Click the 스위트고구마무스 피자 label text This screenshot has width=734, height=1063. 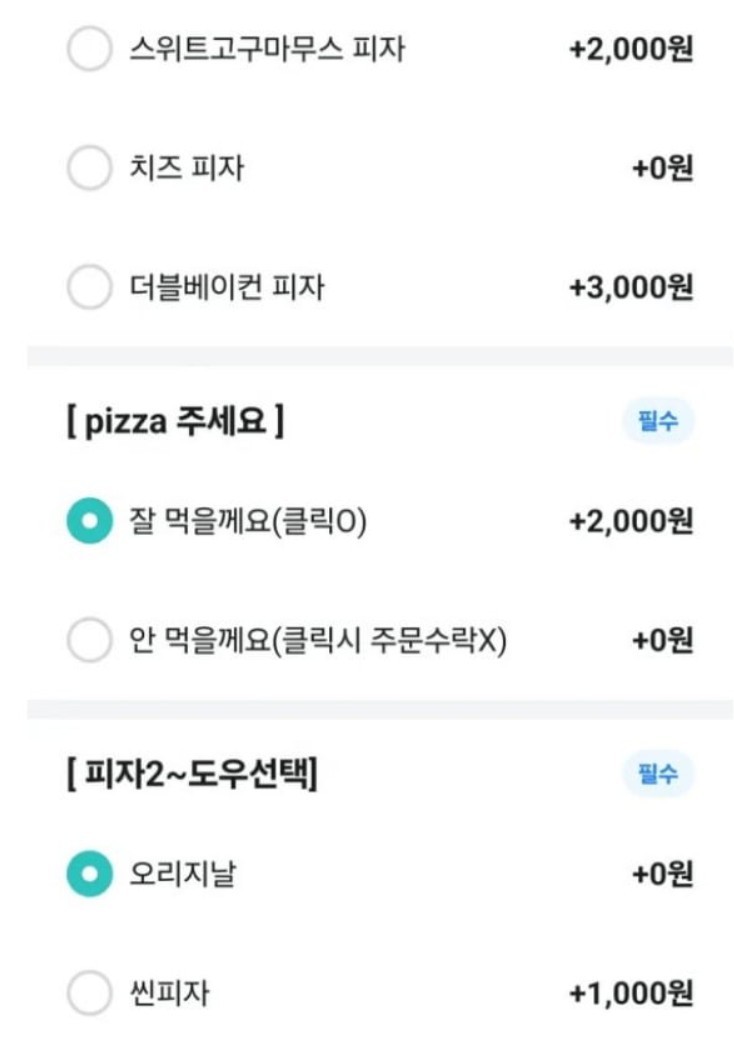tap(267, 49)
